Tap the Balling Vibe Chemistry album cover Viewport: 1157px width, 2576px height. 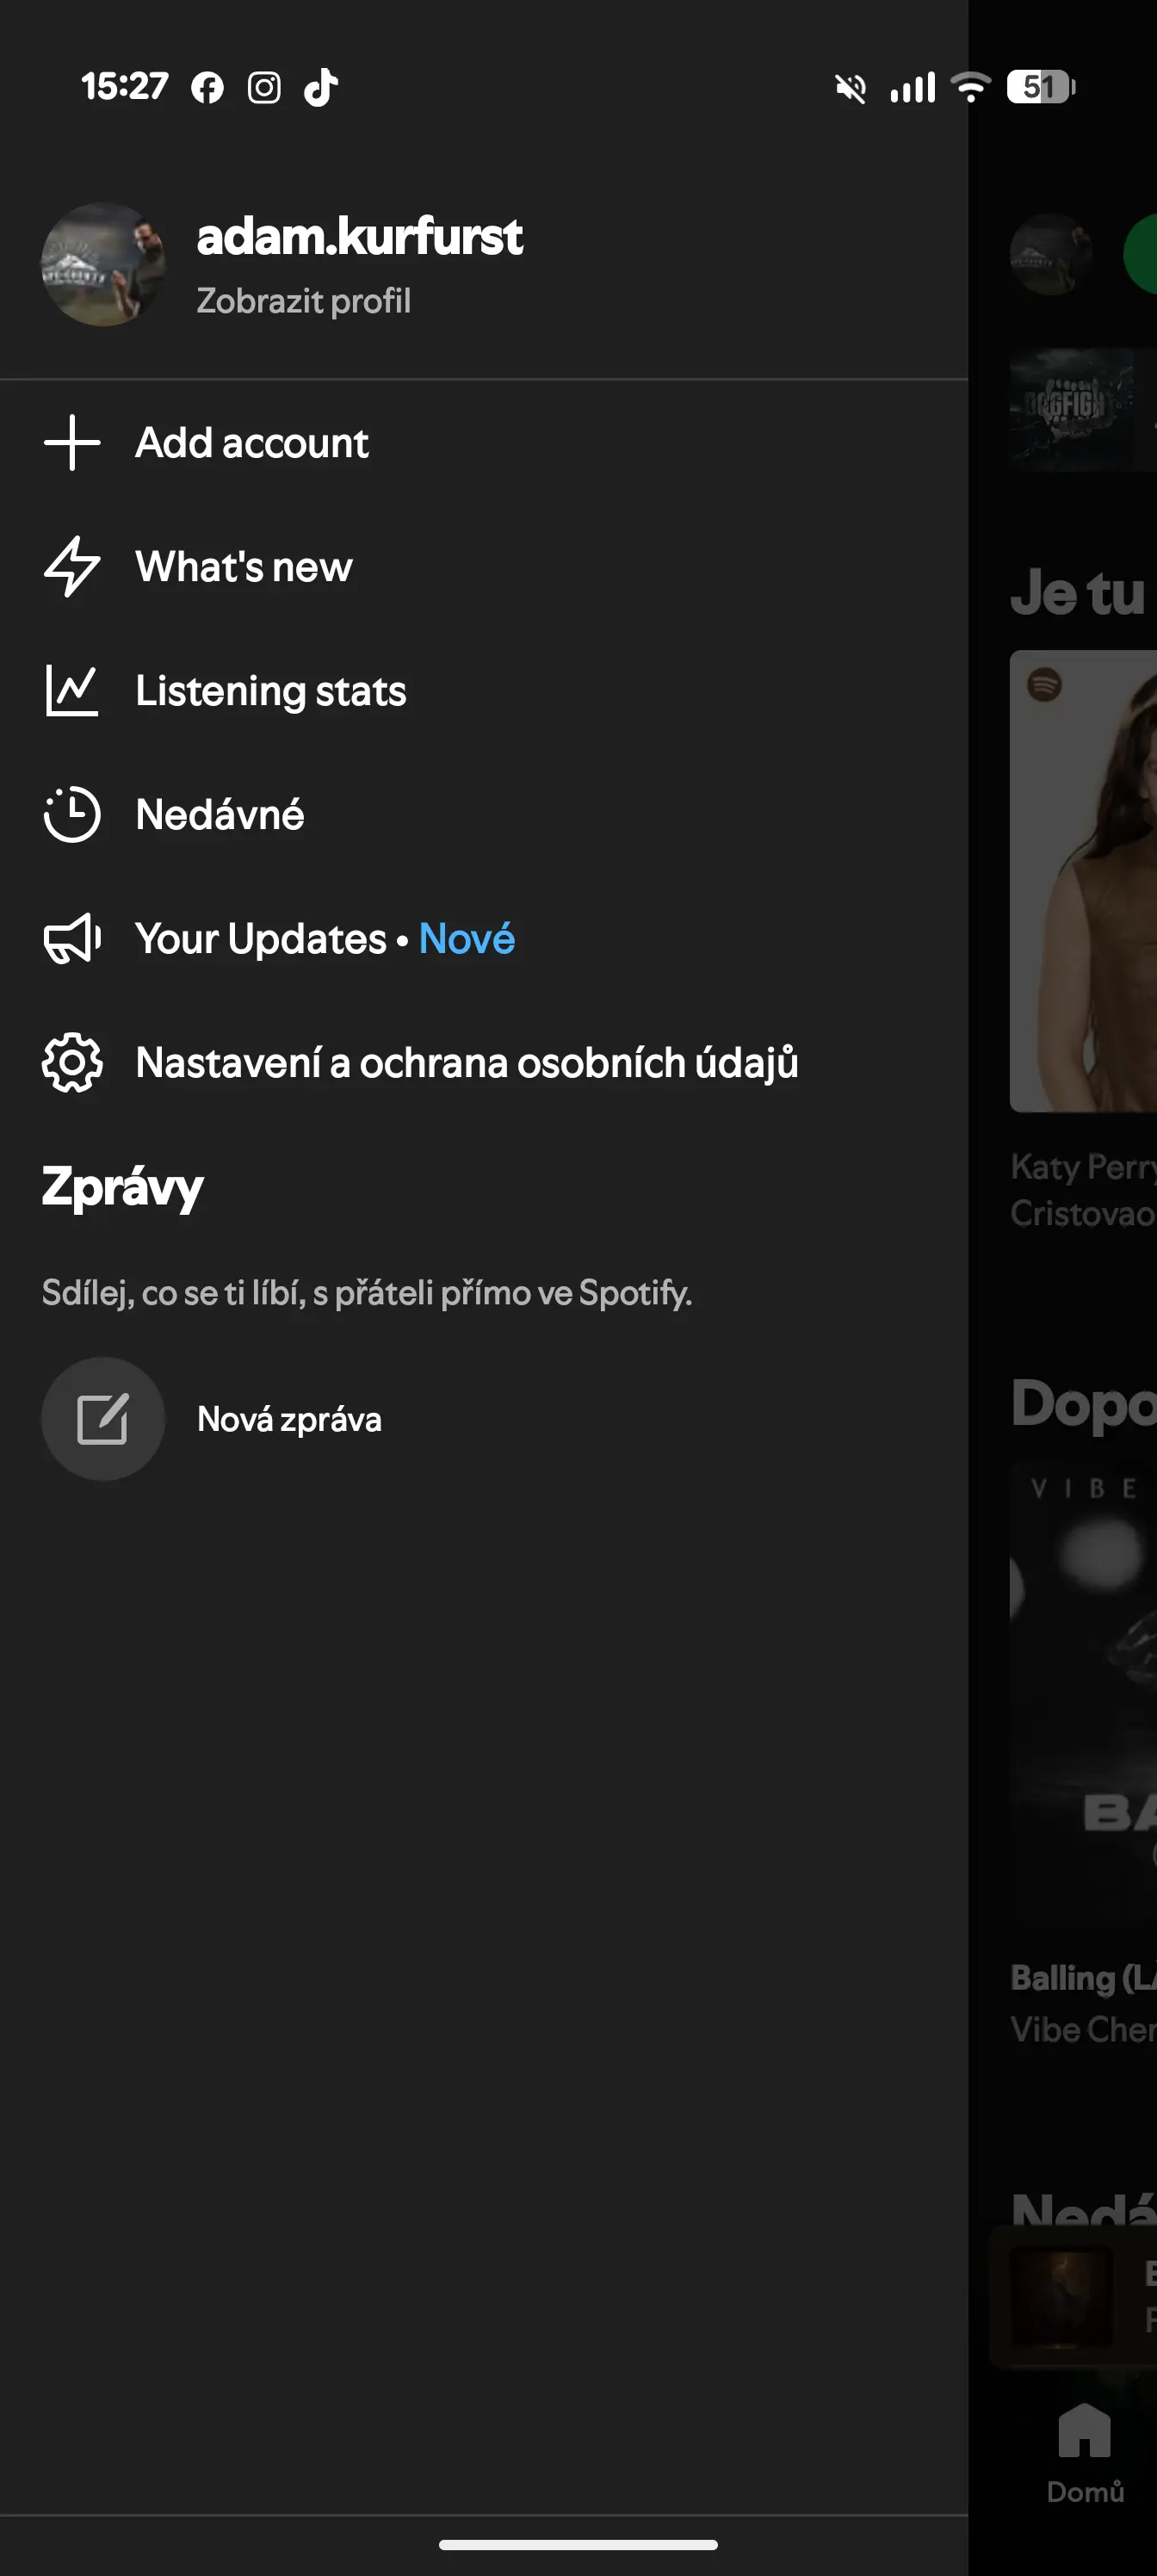pyautogui.click(x=1084, y=1690)
